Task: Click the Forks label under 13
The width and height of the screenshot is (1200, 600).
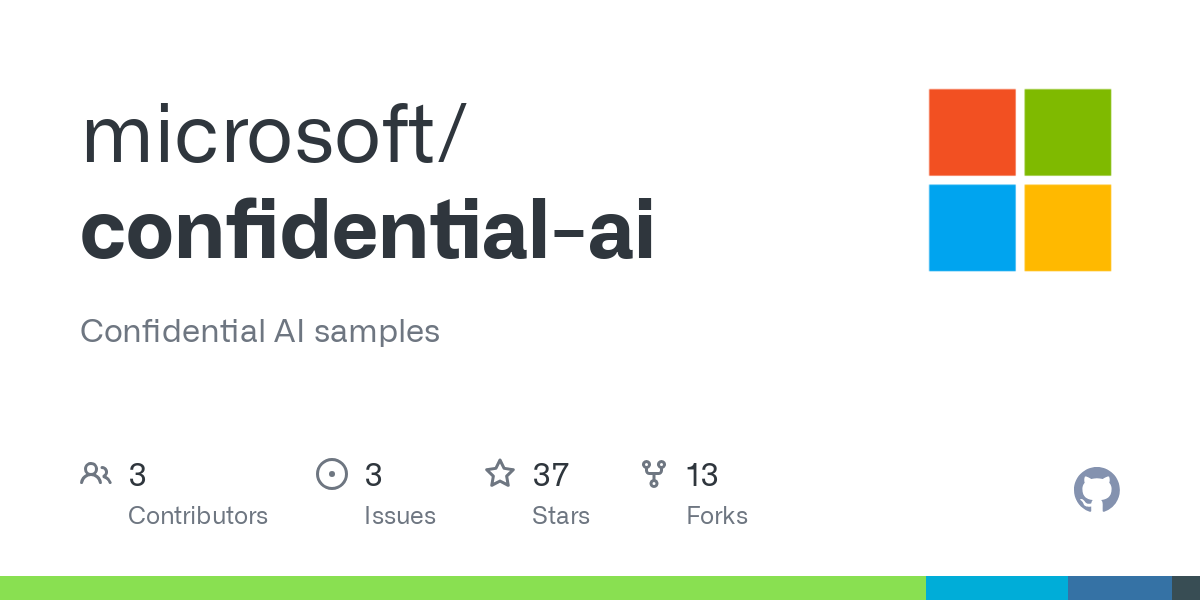Action: pos(717,516)
